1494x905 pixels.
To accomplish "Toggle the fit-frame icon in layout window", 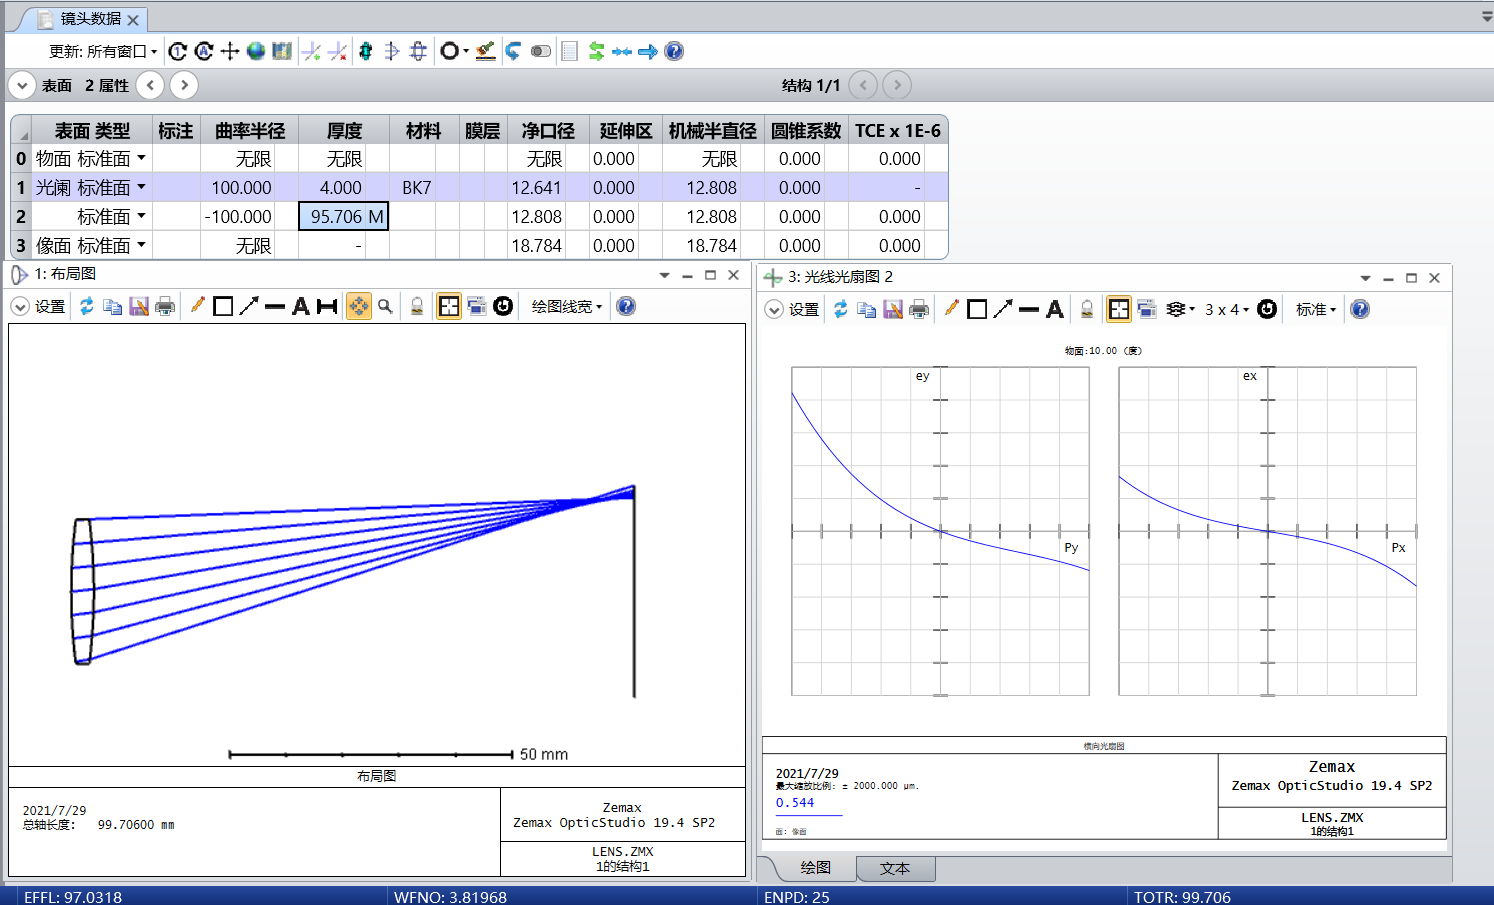I will 449,306.
